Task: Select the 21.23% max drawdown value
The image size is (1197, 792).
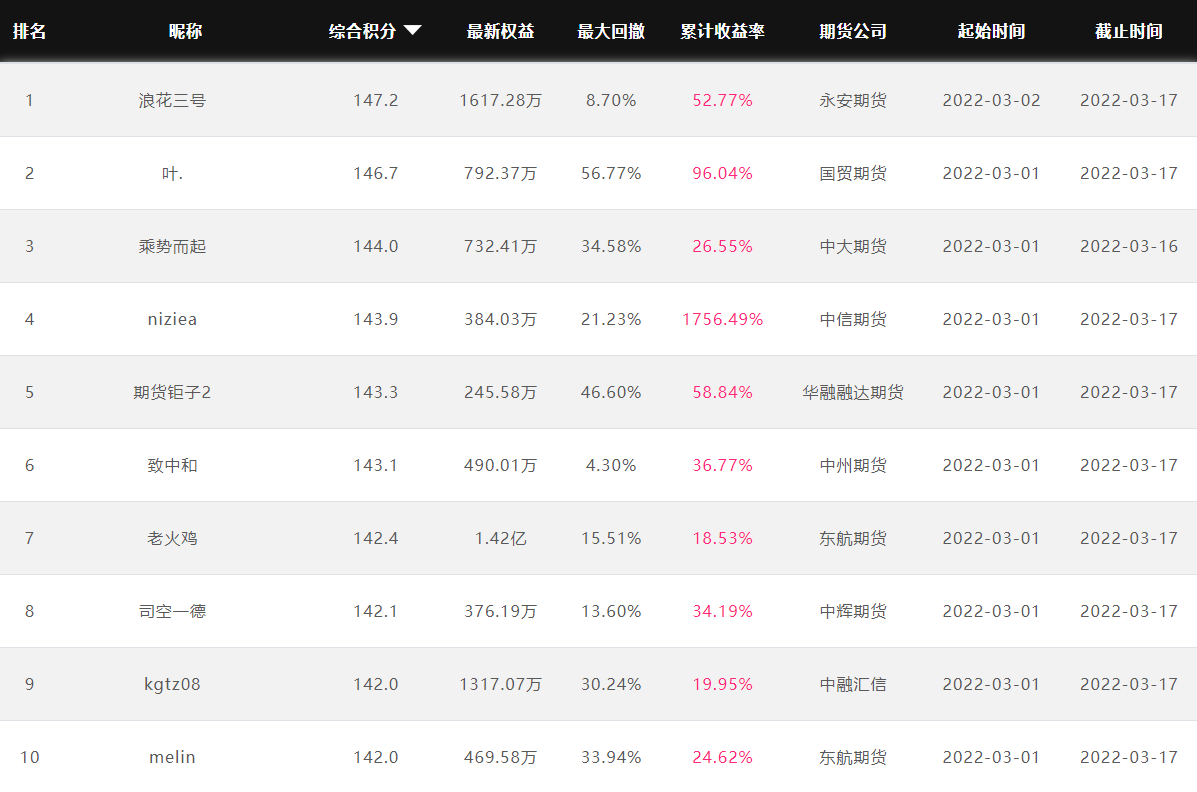Action: [x=611, y=319]
